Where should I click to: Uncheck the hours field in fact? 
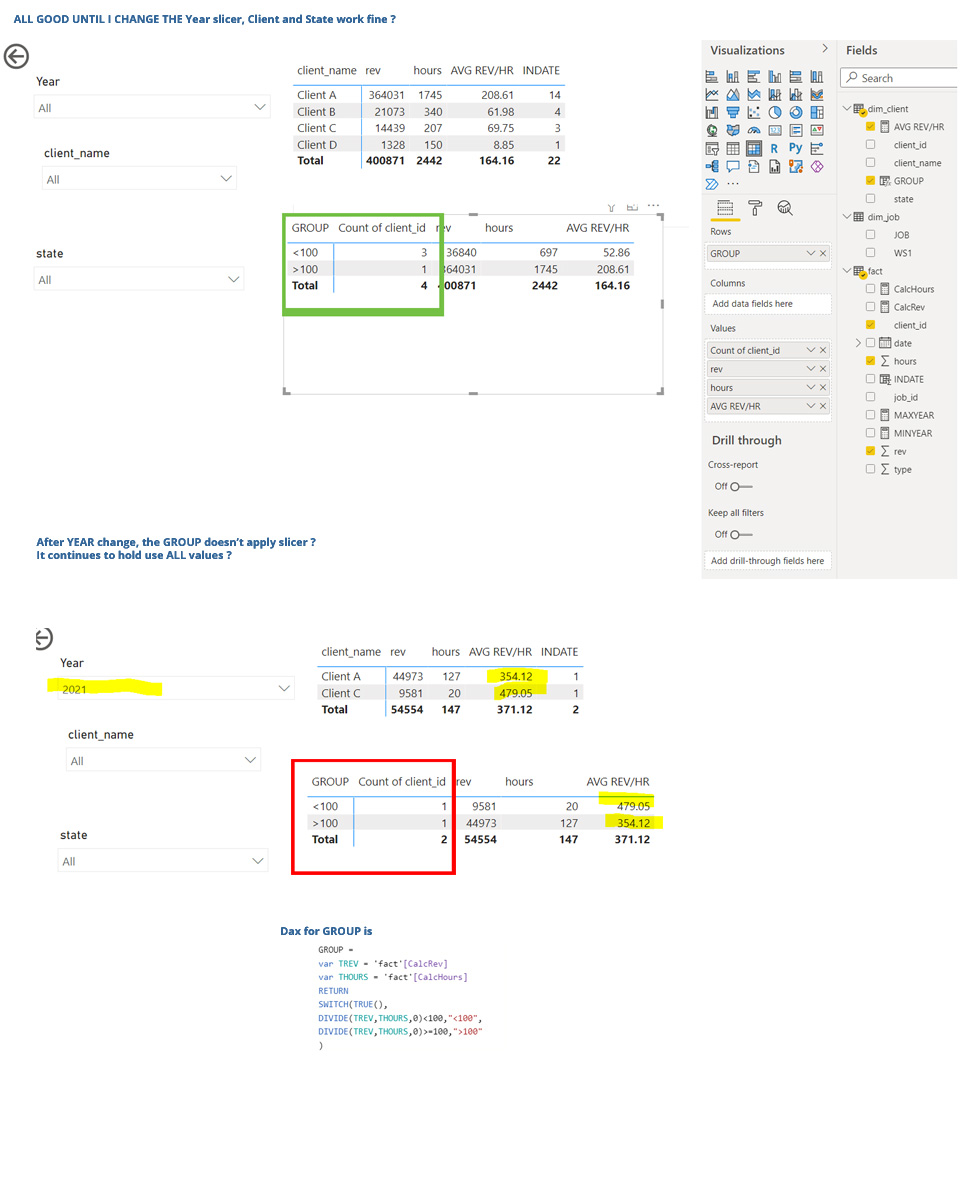point(870,361)
